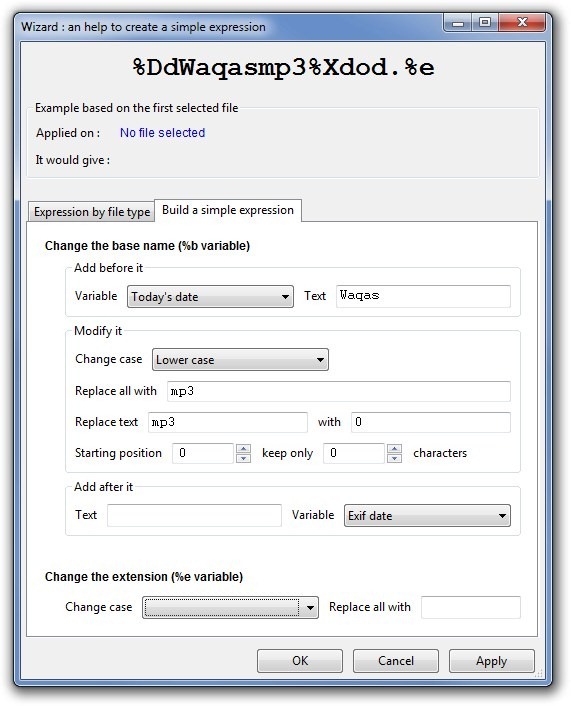
Task: Increase the keep only characters value
Action: tap(394, 448)
